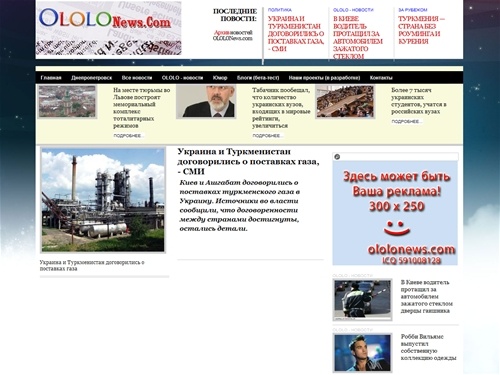Screen dimensions: 500x375
Task: Open Lviv city thumbnail image
Action: 67,101
